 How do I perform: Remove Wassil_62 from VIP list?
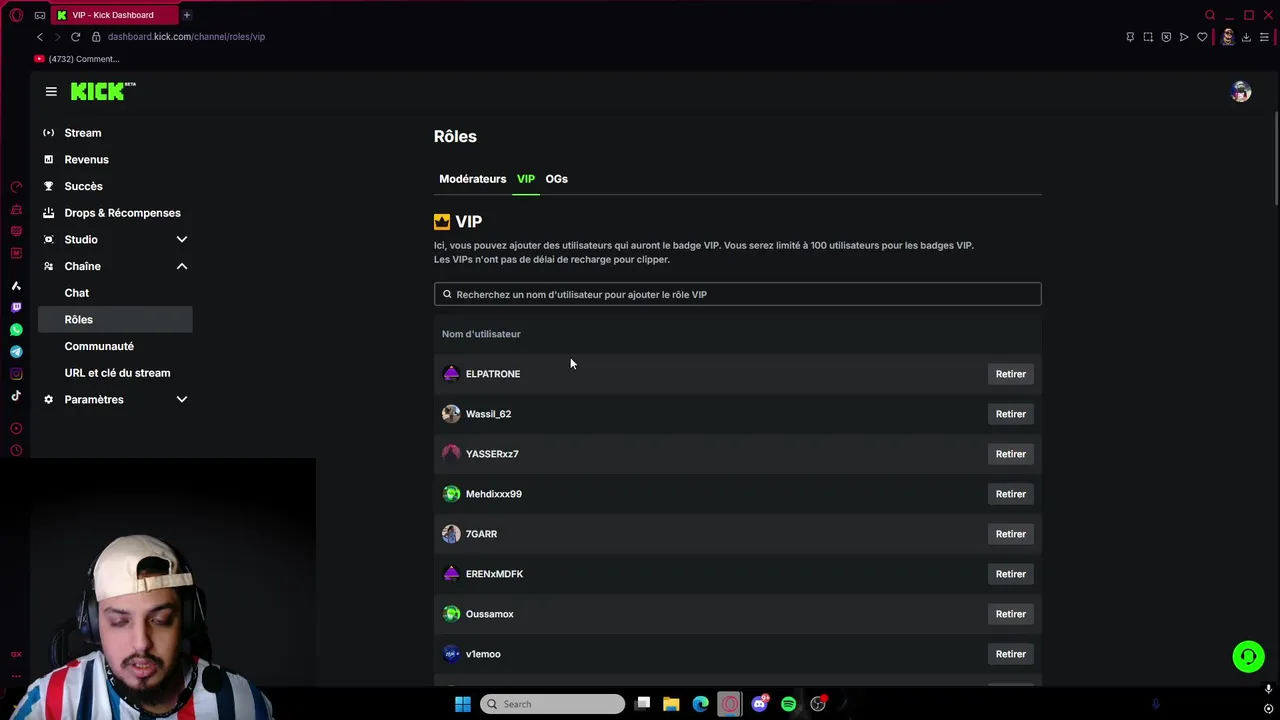(x=1010, y=414)
